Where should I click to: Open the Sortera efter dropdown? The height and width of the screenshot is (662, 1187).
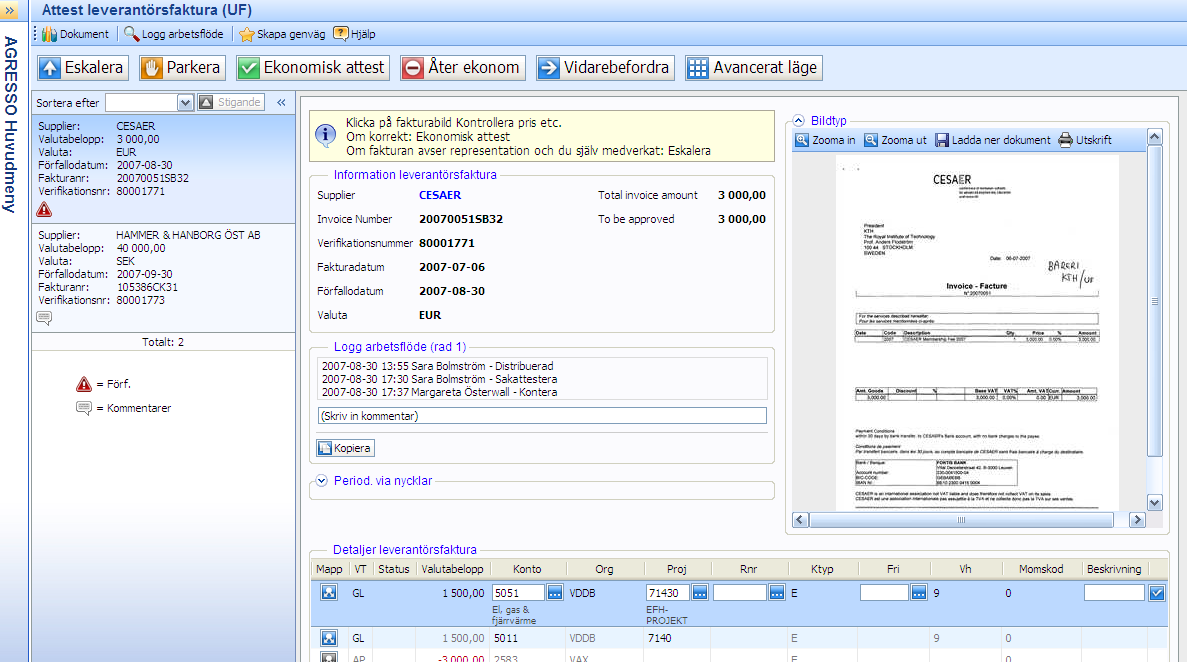185,102
